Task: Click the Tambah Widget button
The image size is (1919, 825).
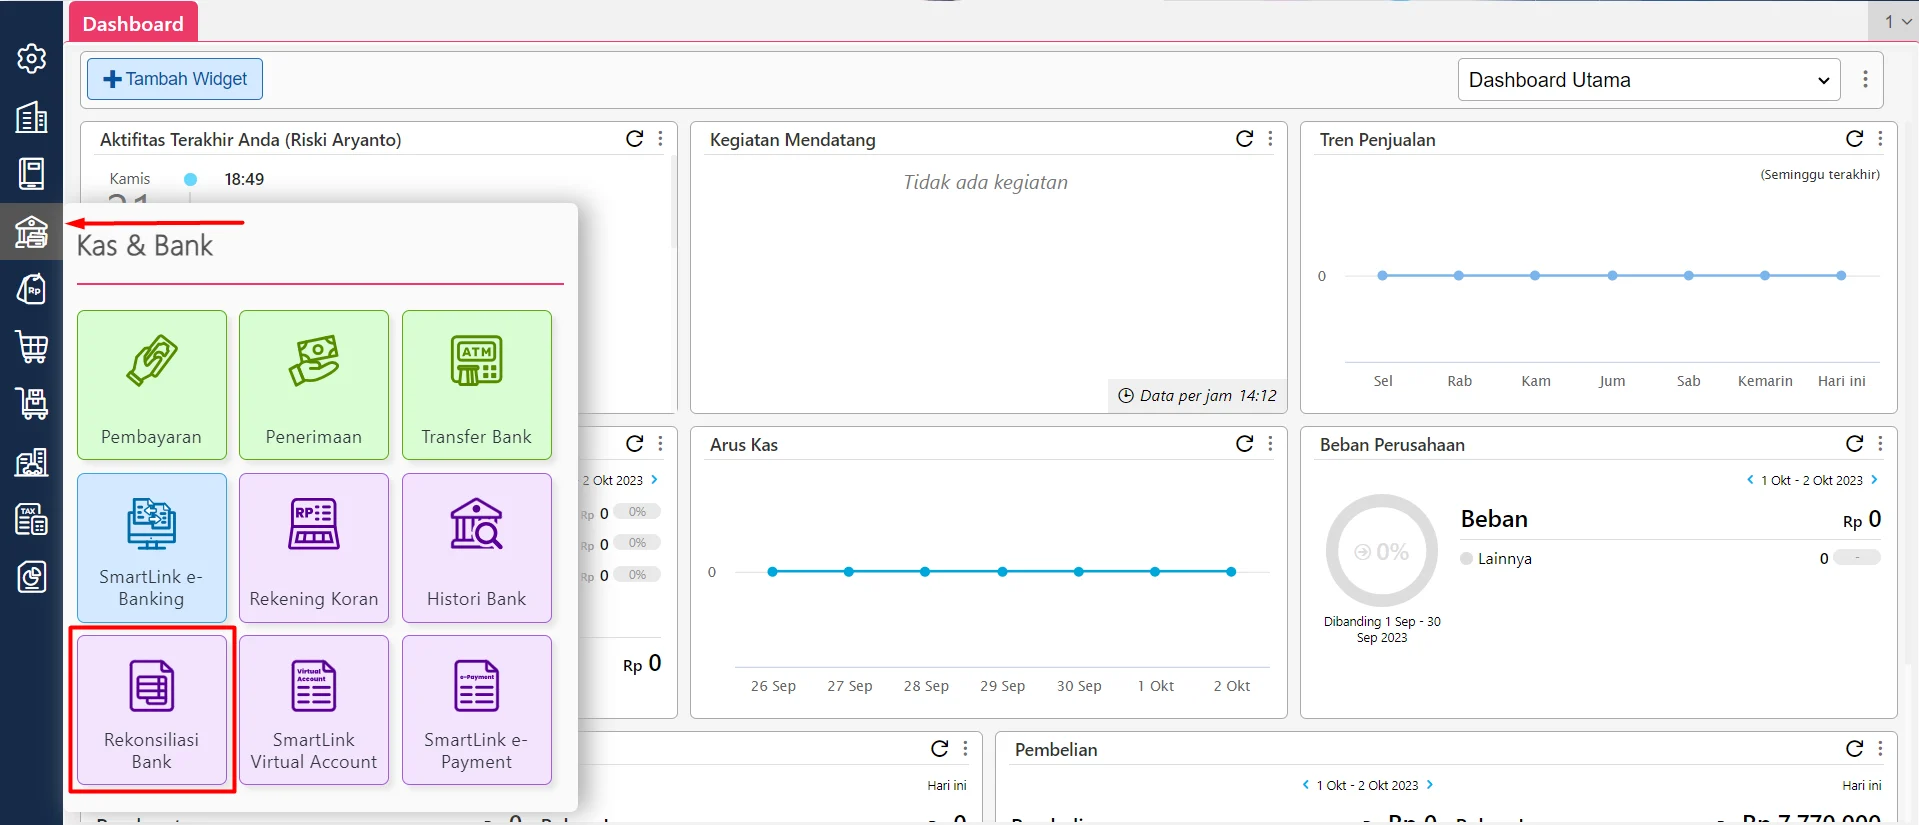Action: click(x=175, y=79)
